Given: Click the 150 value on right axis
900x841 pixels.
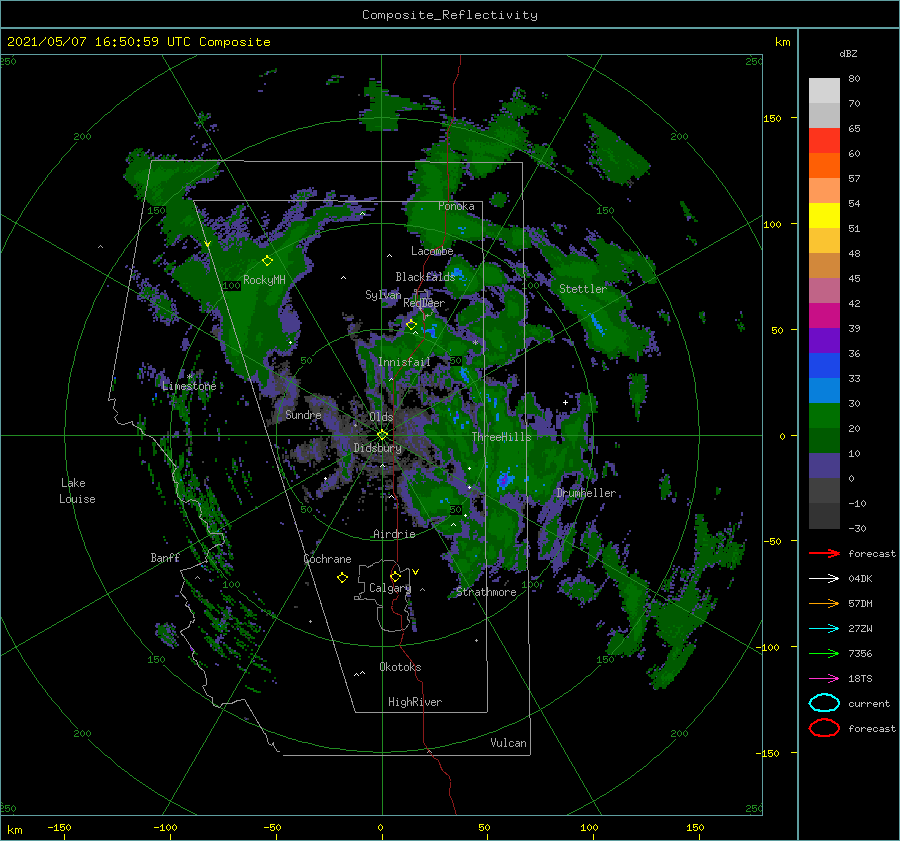Looking at the screenshot, I should click(x=772, y=118).
